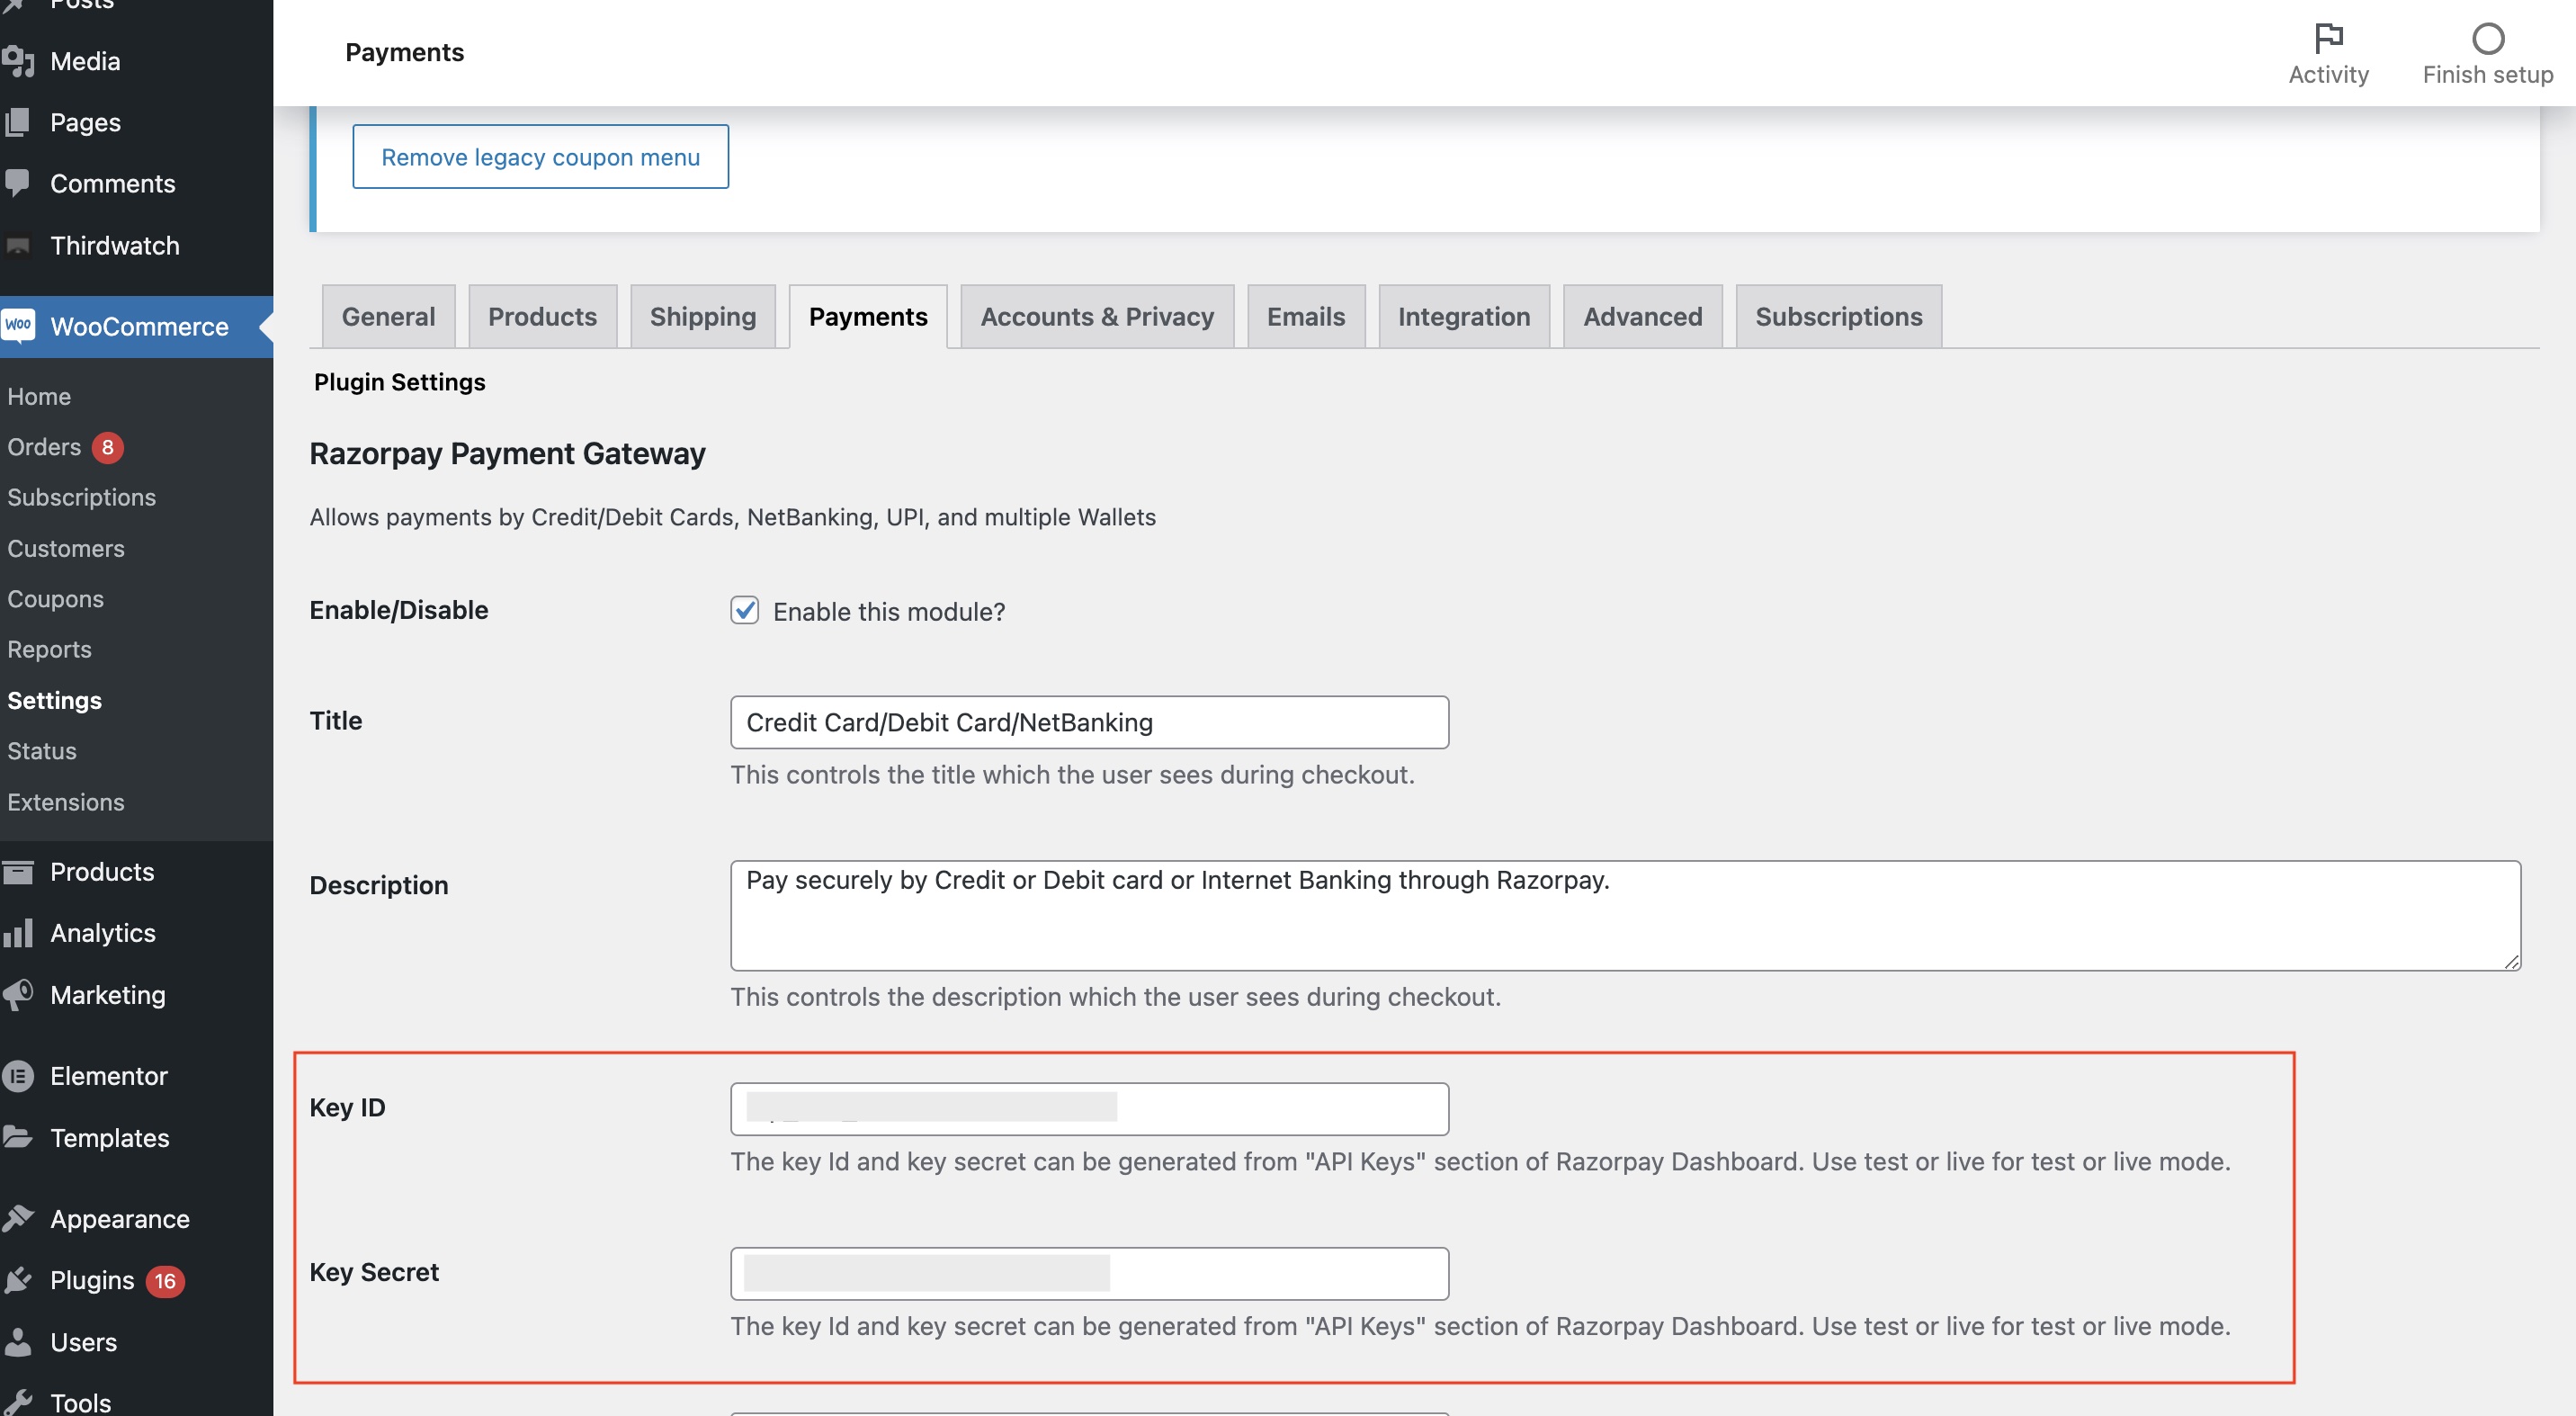The width and height of the screenshot is (2576, 1416).
Task: Select the Payments tab
Action: click(868, 316)
